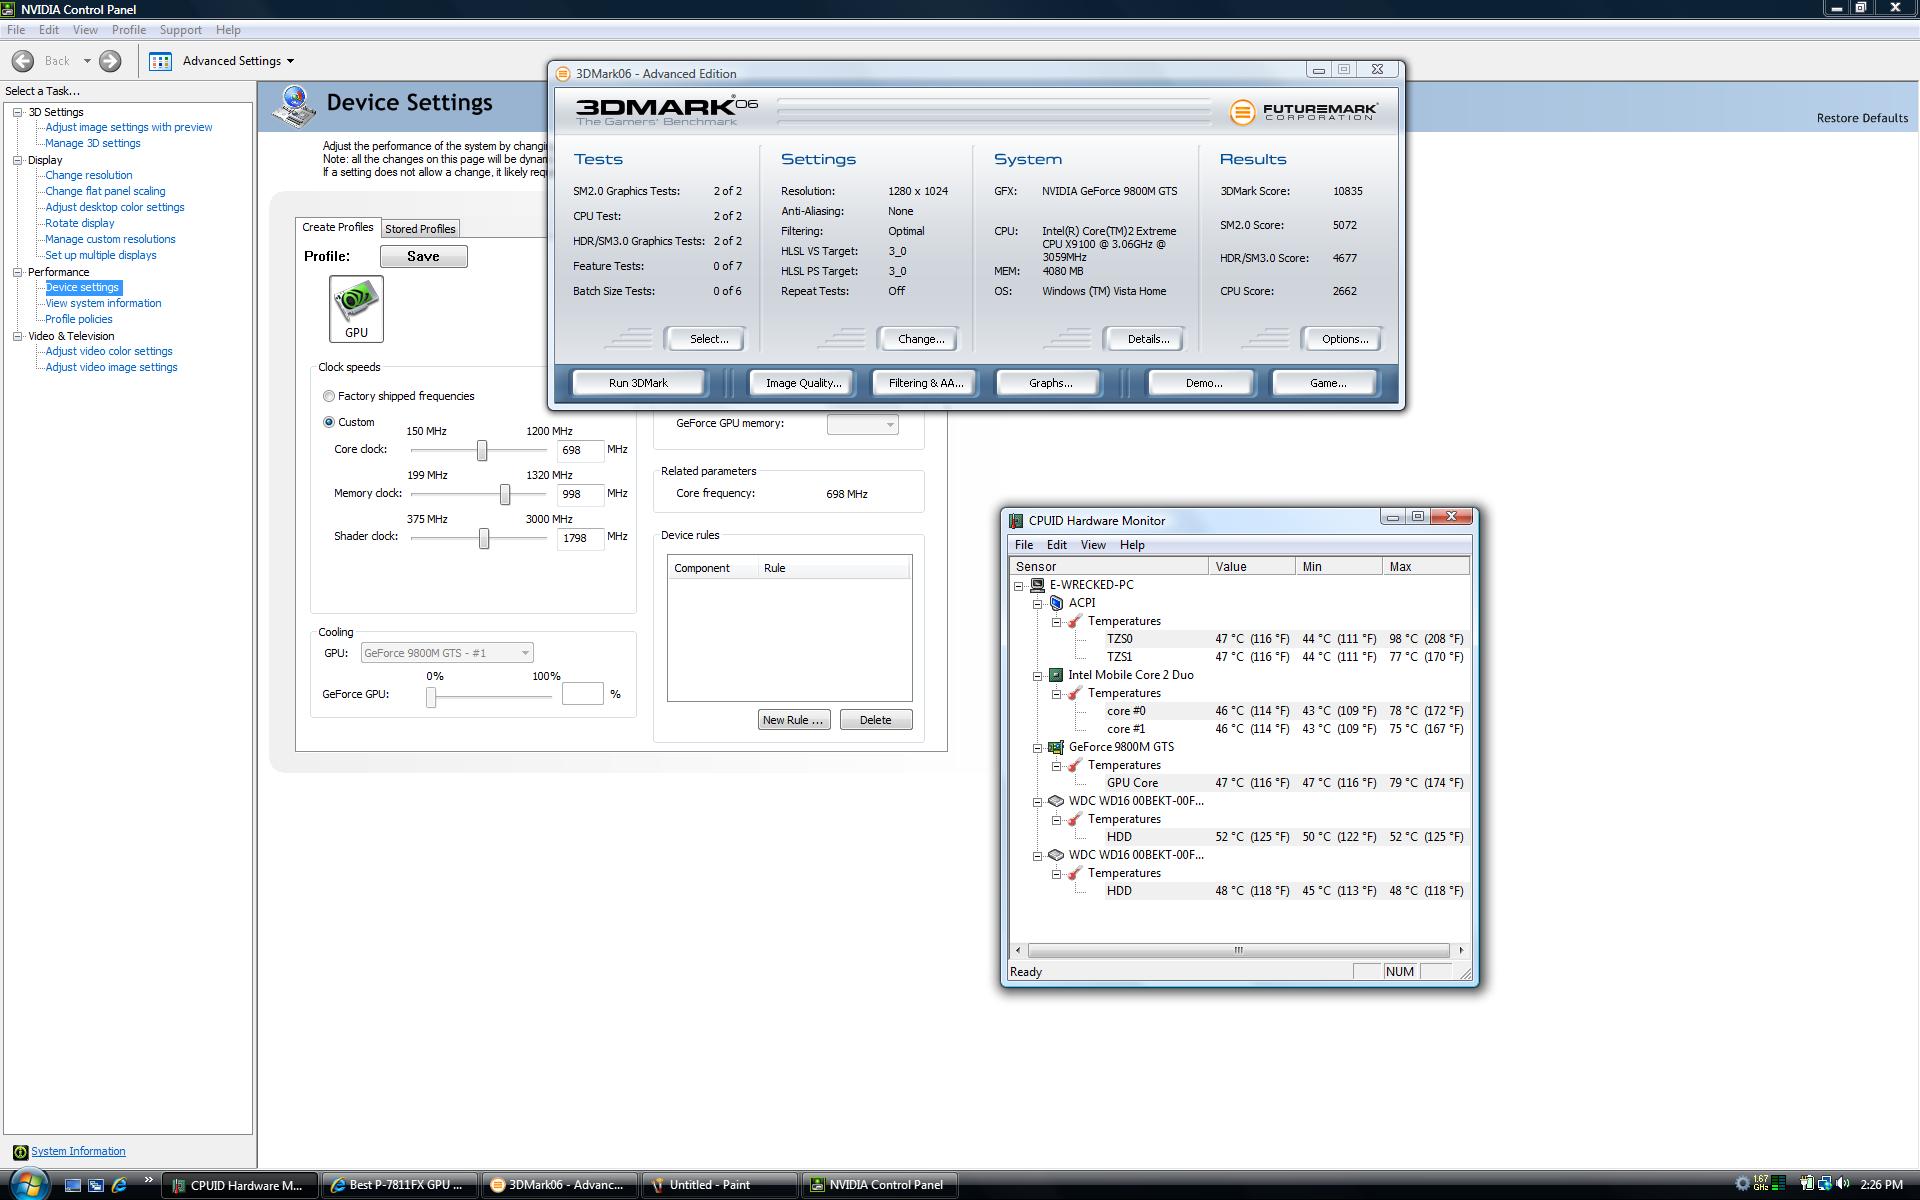This screenshot has height=1200, width=1920.
Task: Click the E-WRECKED-PC computer icon in Hardware Monitor
Action: pos(1037,585)
